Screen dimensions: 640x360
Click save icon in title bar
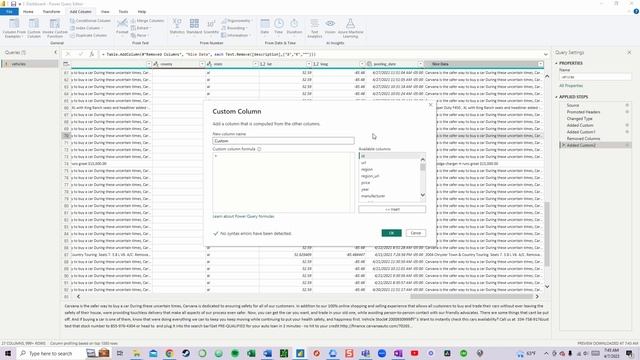point(13,4)
